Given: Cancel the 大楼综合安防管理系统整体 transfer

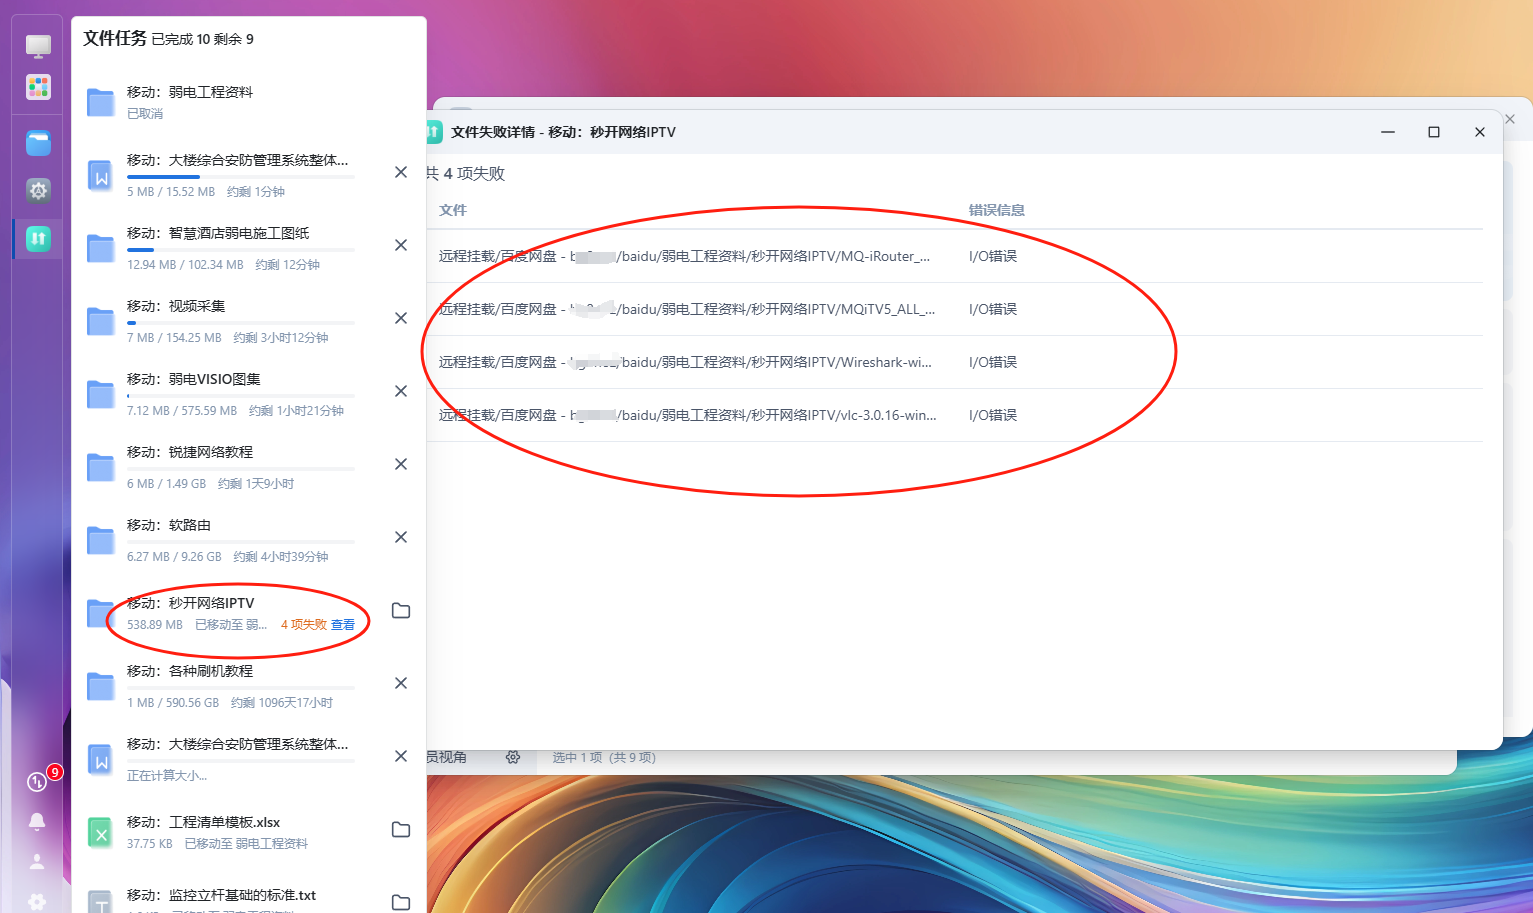Looking at the screenshot, I should point(401,172).
